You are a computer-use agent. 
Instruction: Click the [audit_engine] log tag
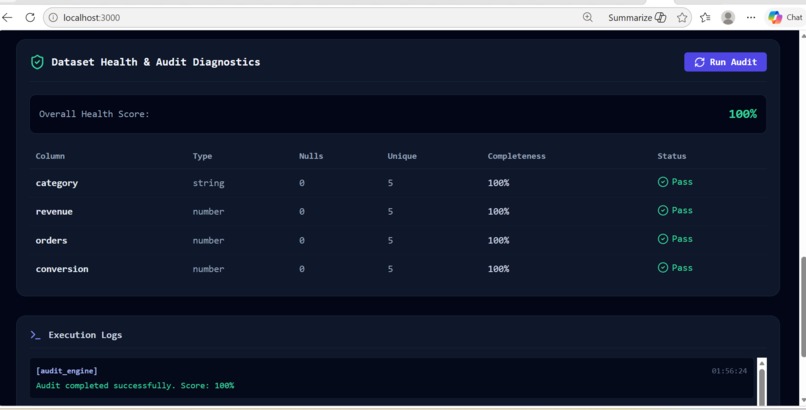click(x=66, y=371)
